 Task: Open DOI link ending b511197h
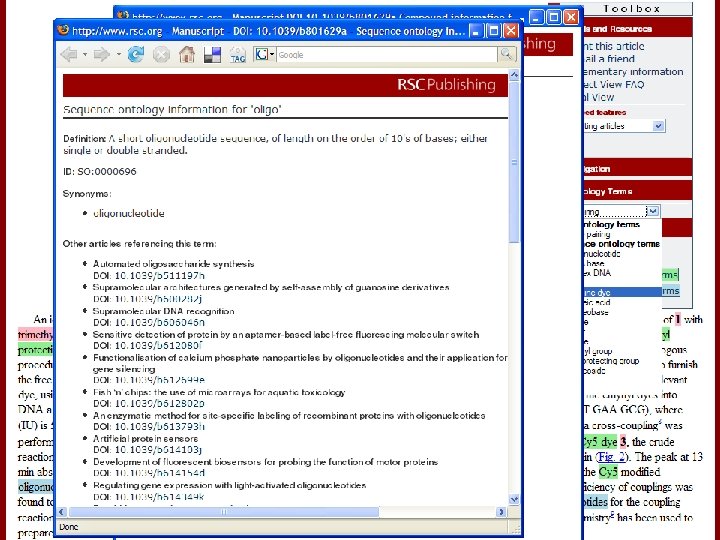tap(159, 276)
